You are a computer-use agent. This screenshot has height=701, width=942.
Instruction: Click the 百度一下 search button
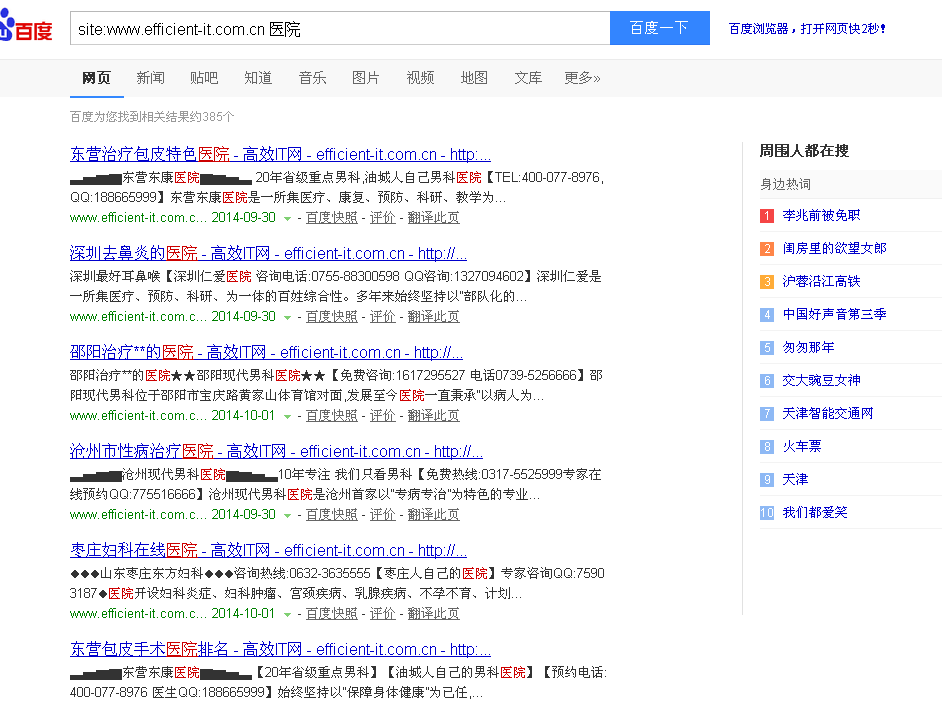point(659,28)
